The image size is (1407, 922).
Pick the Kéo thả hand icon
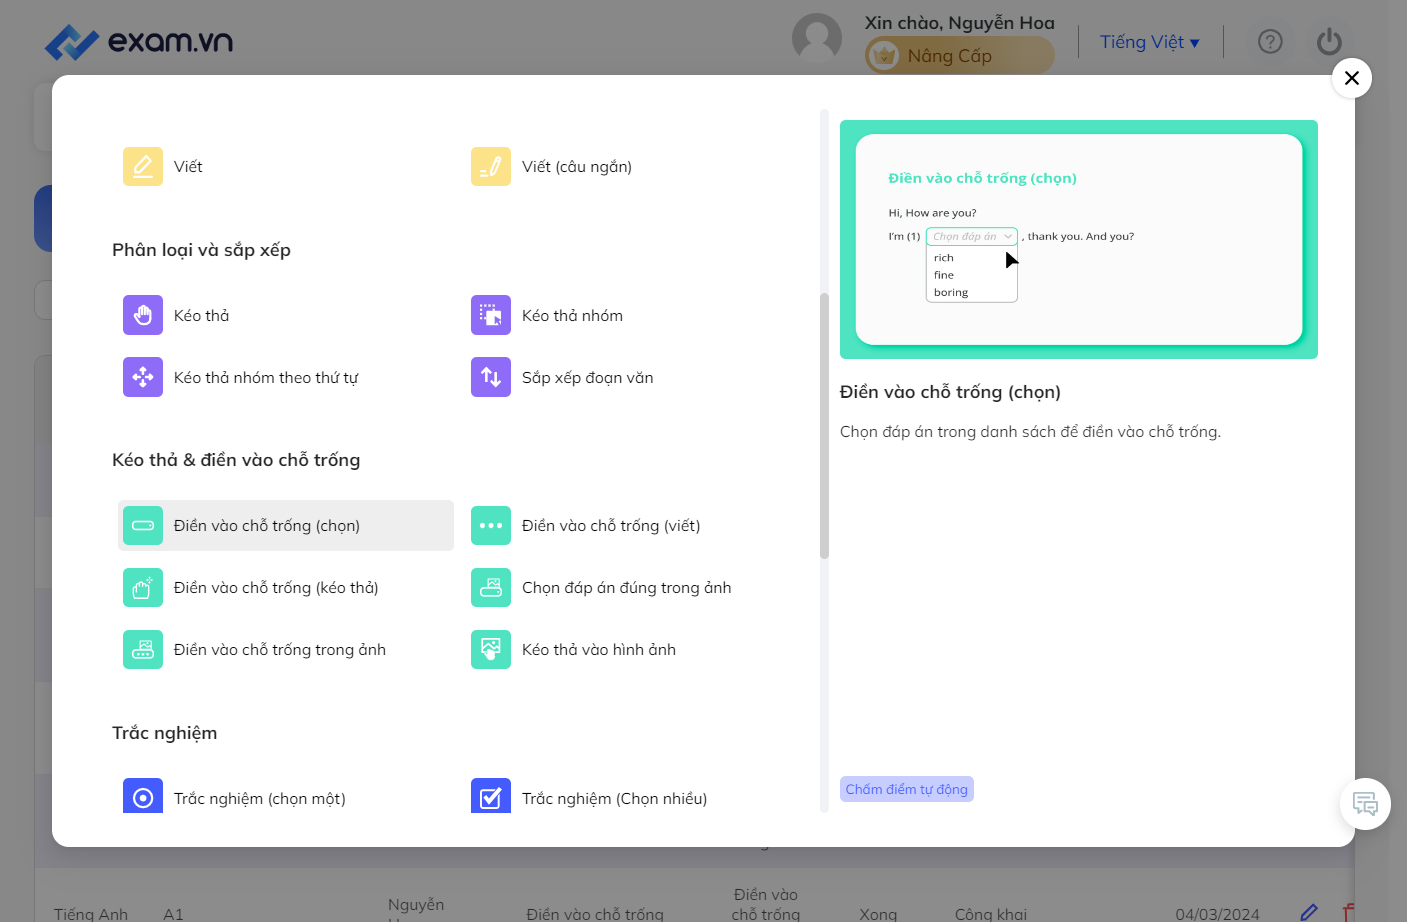[143, 316]
